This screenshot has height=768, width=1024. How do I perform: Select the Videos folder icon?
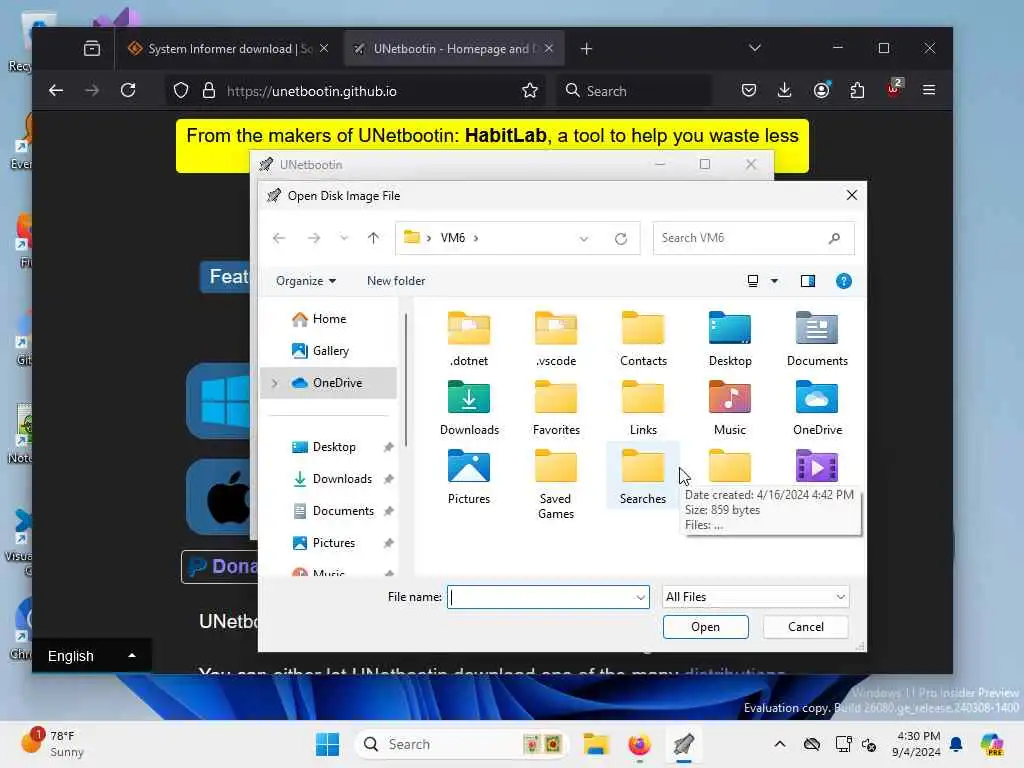point(817,466)
